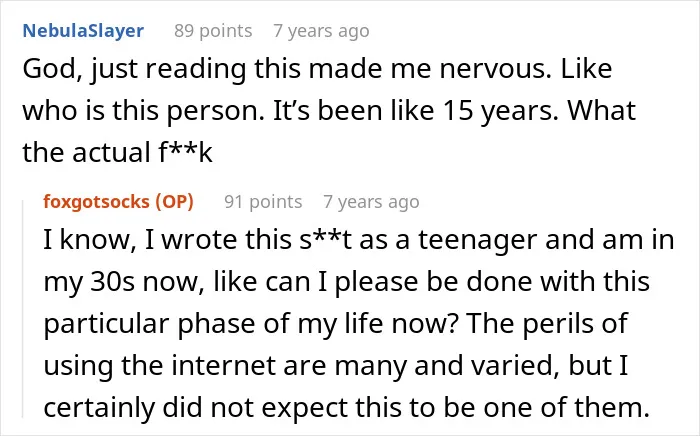Image resolution: width=700 pixels, height=436 pixels.
Task: Click the word 'teenager' in the reply
Action: (x=477, y=241)
